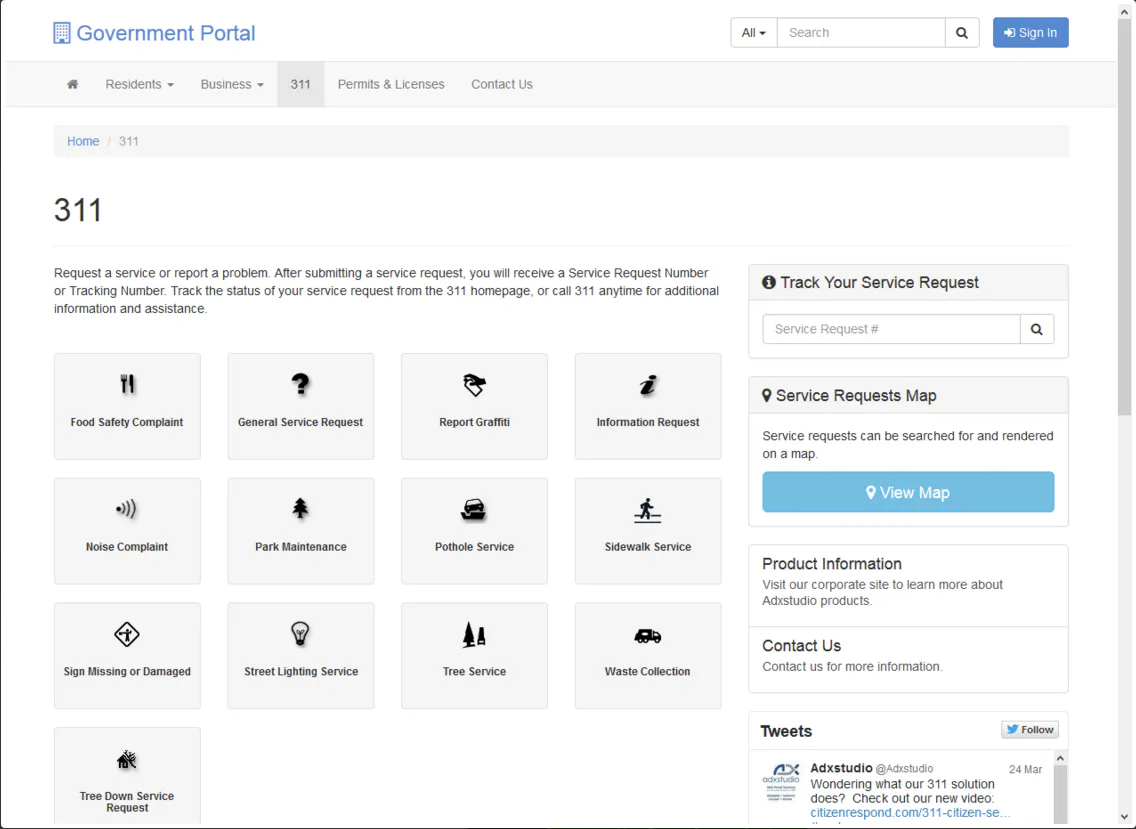Follow Adxstudio with the Follow button

point(1030,730)
